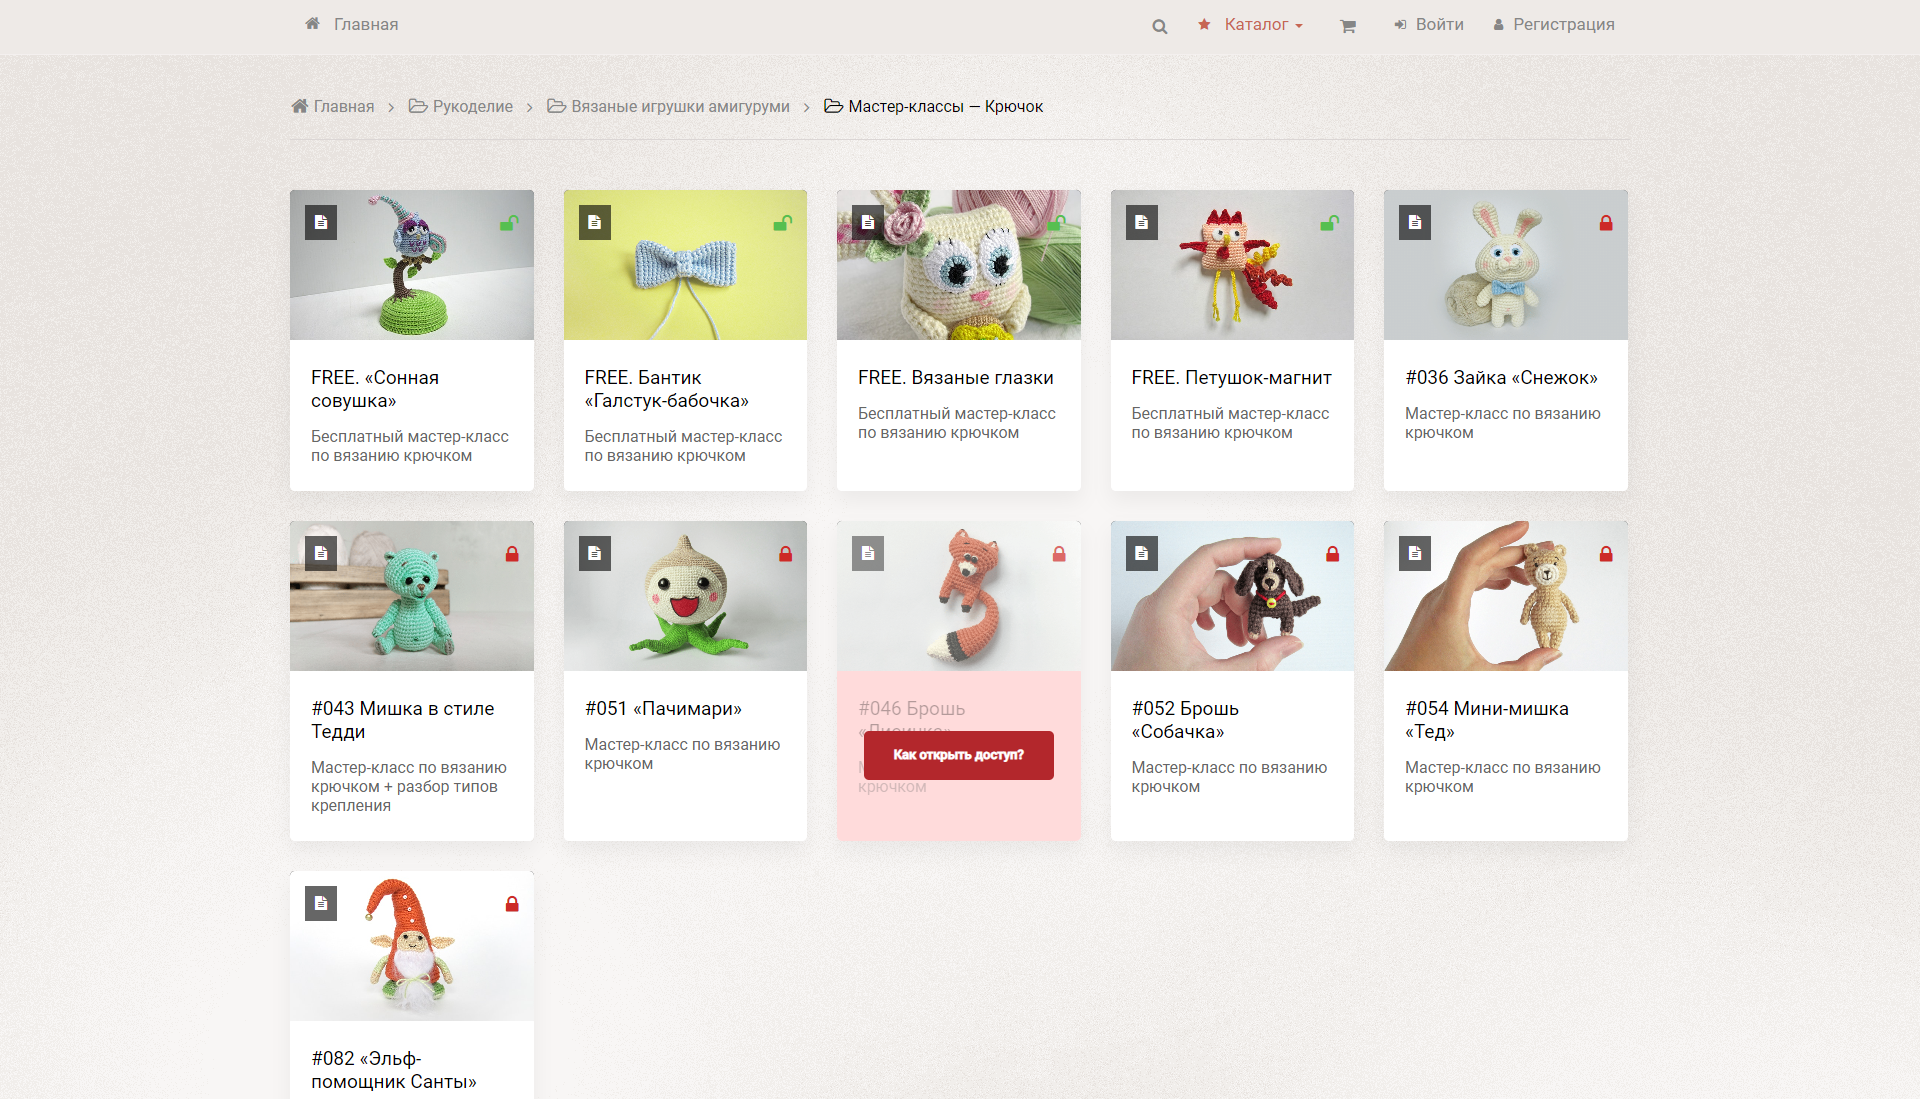
Task: Click the Как открыть доступ? button
Action: click(959, 755)
